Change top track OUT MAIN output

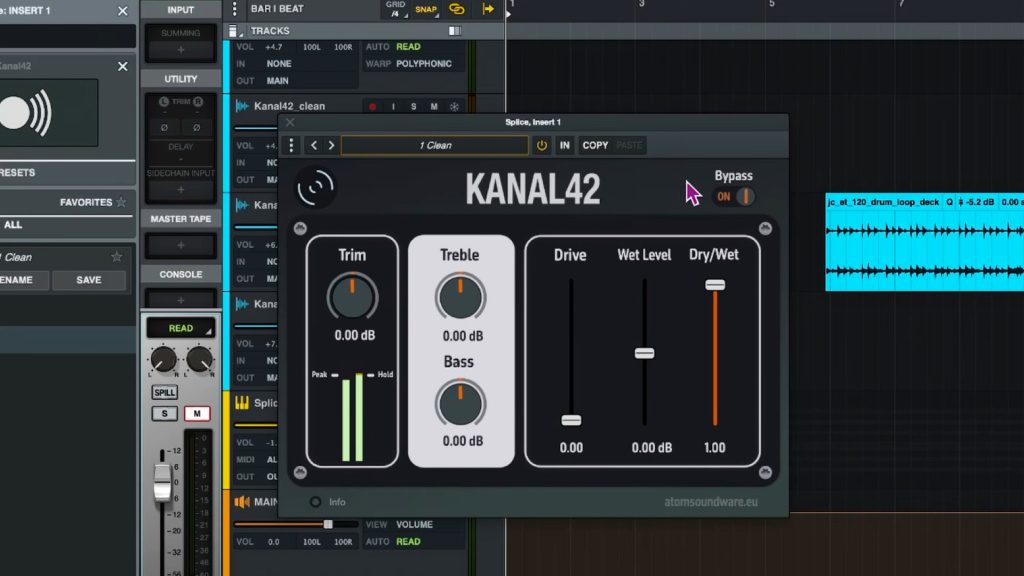(278, 80)
